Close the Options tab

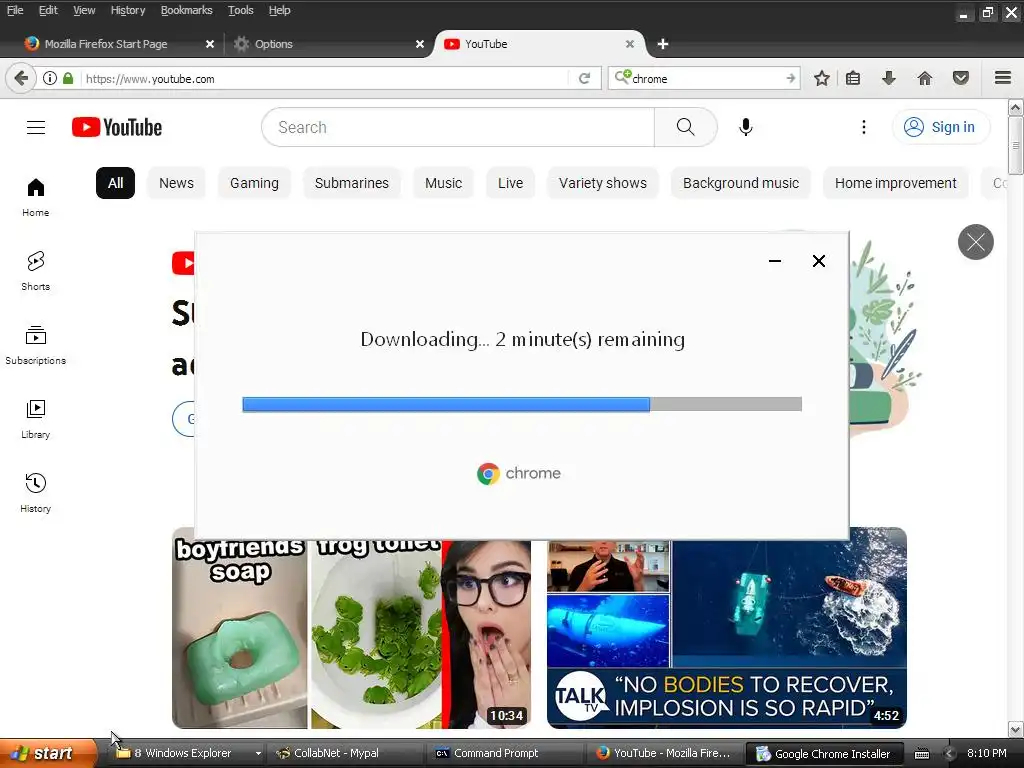coord(420,44)
